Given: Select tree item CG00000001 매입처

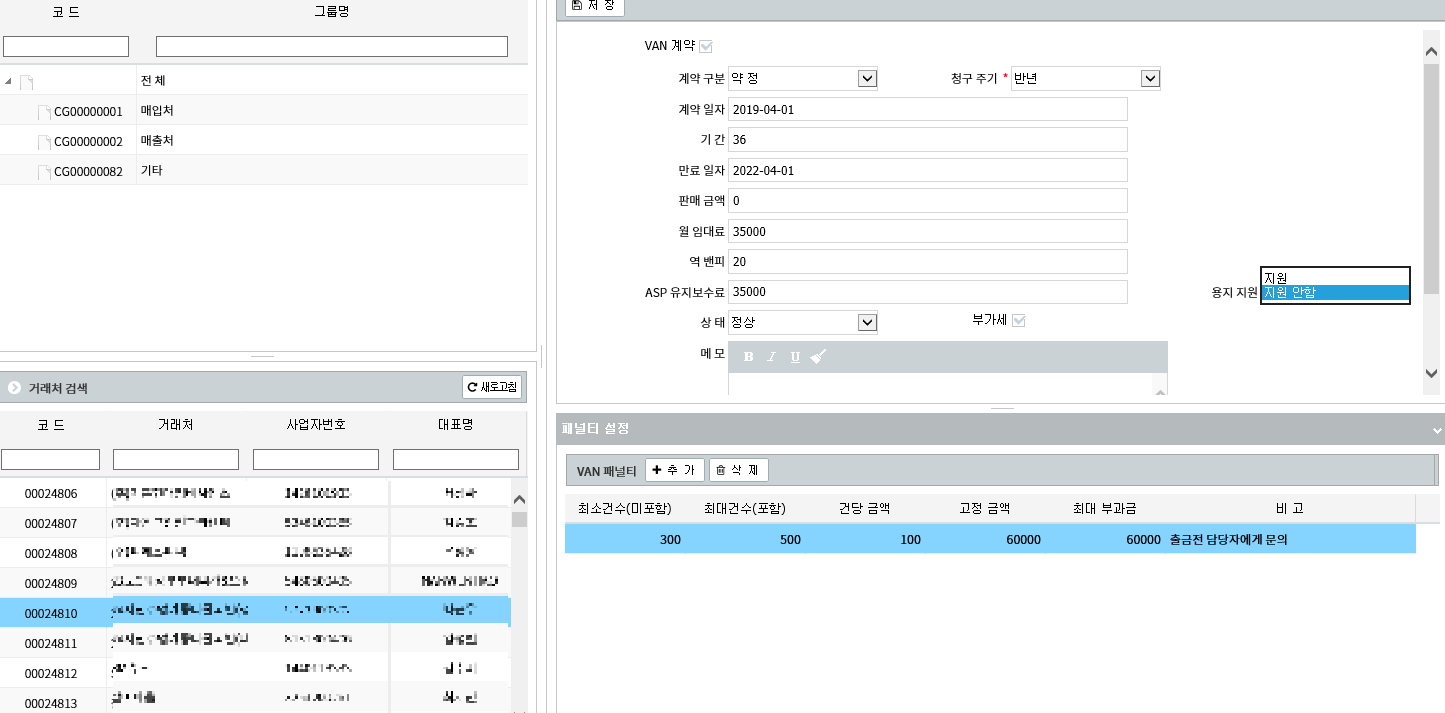Looking at the screenshot, I should [x=264, y=110].
